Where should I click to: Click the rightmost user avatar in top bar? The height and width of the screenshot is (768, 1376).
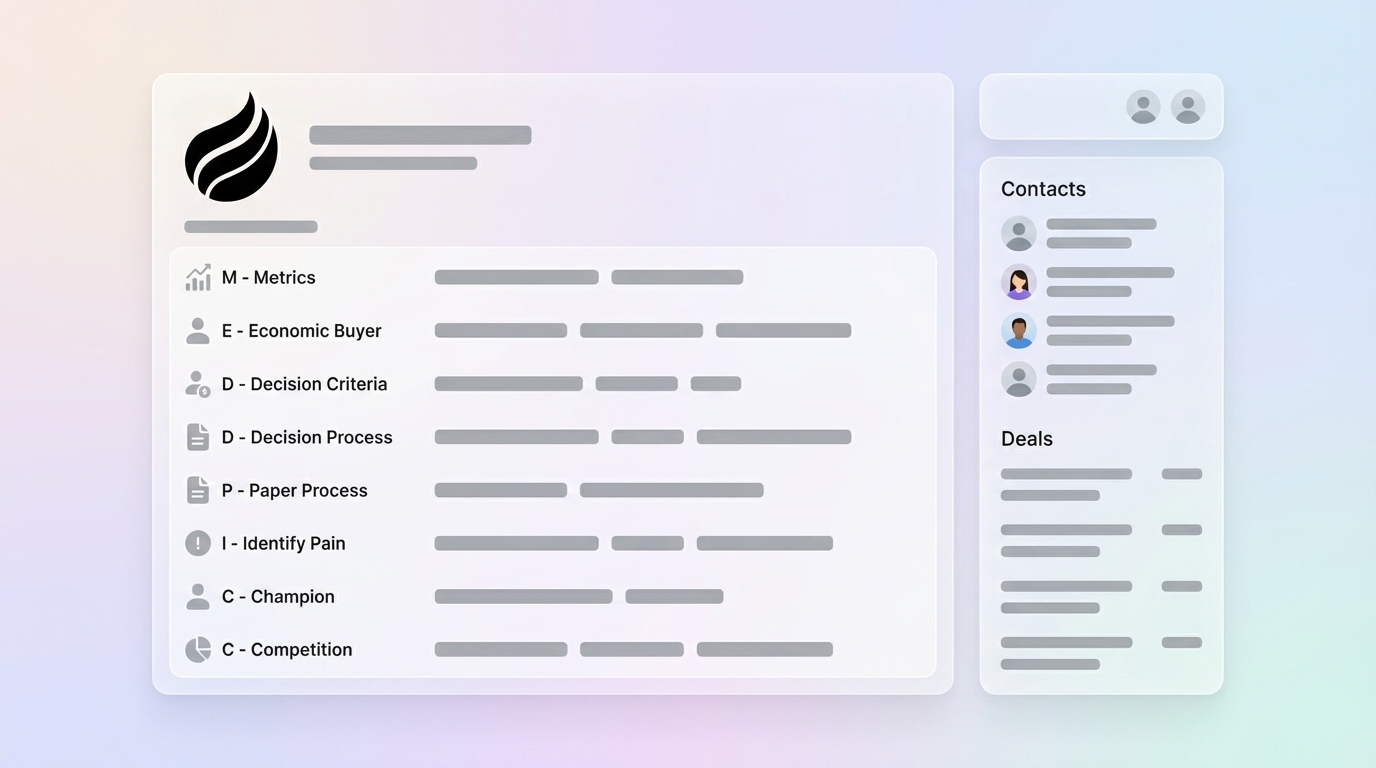[x=1188, y=107]
